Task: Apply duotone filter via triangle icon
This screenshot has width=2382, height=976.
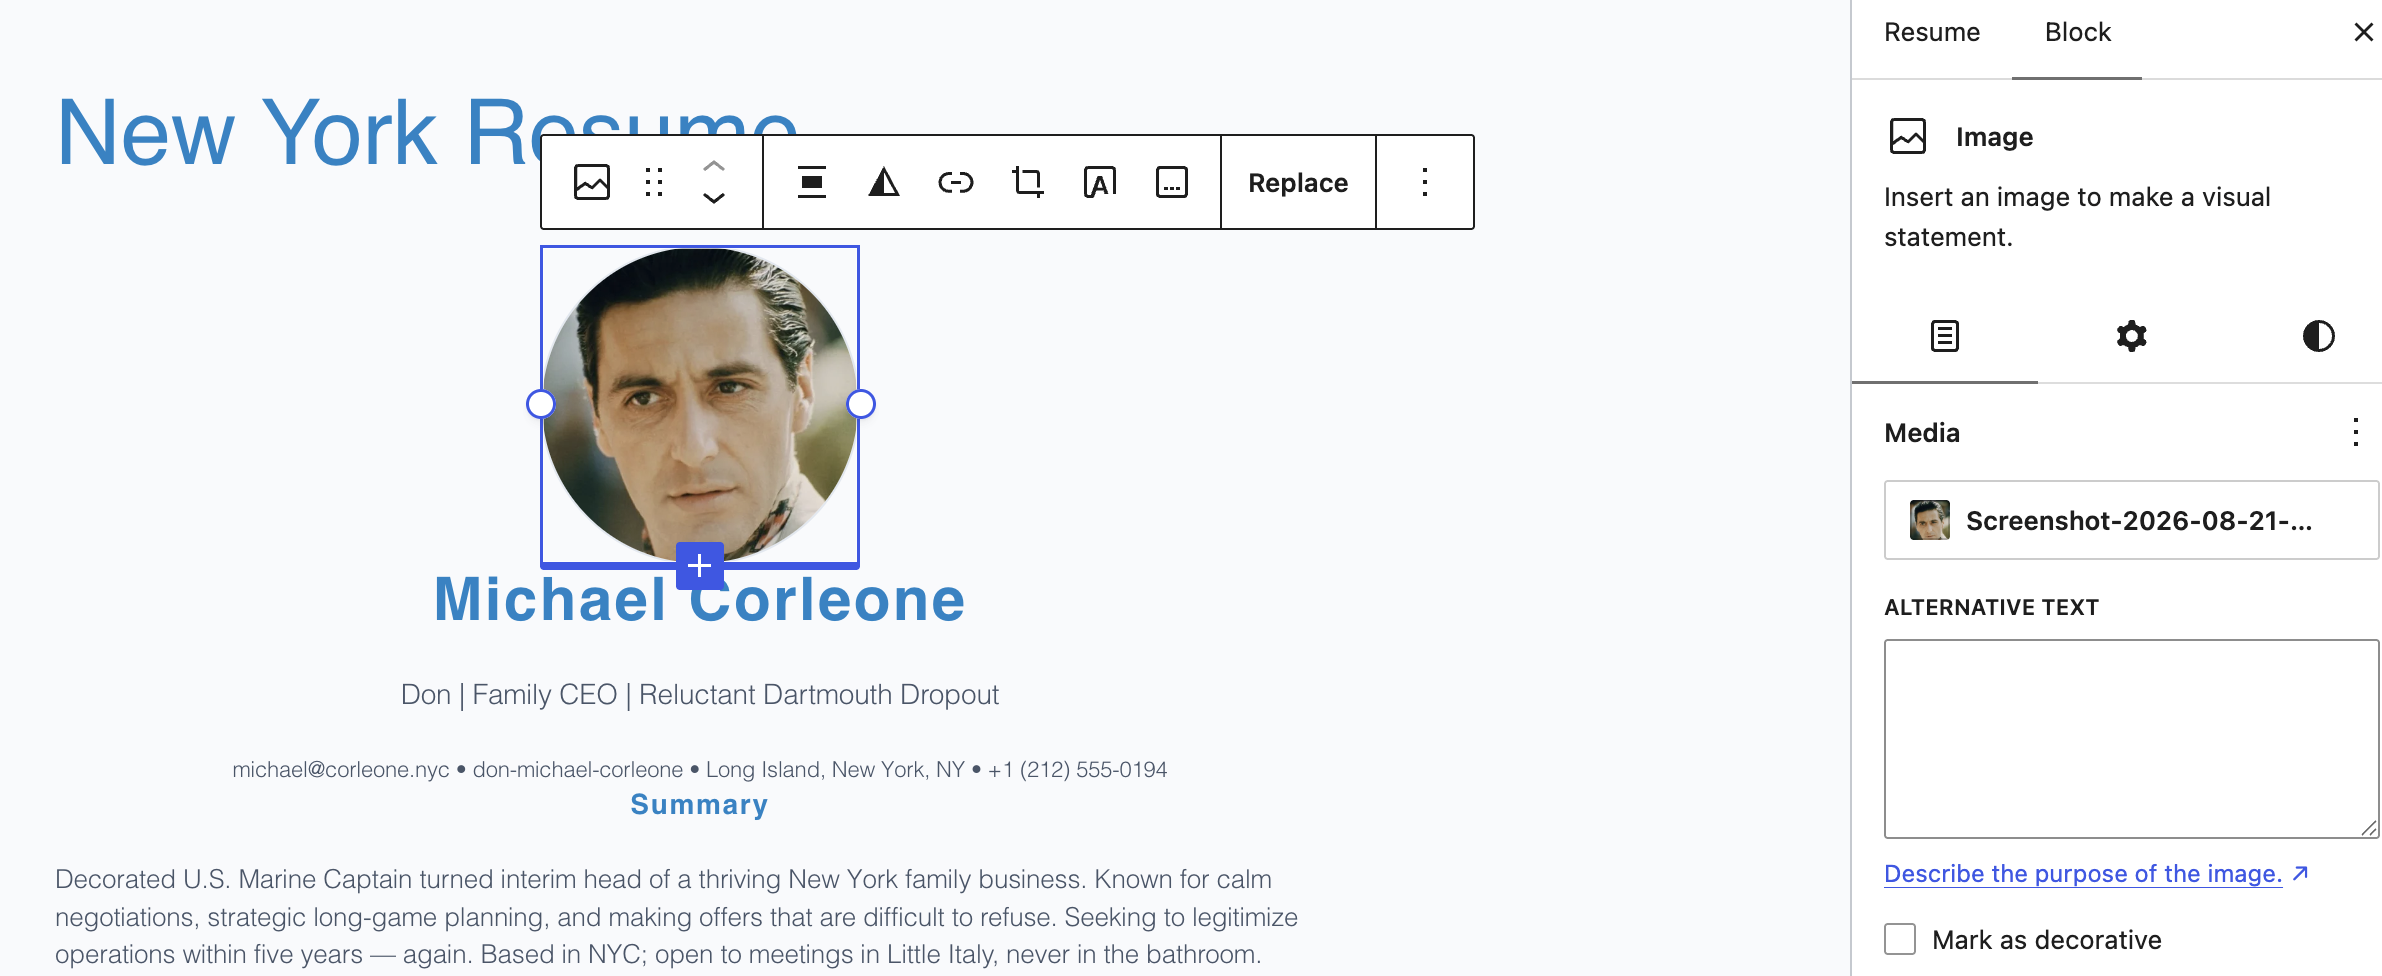Action: (884, 182)
